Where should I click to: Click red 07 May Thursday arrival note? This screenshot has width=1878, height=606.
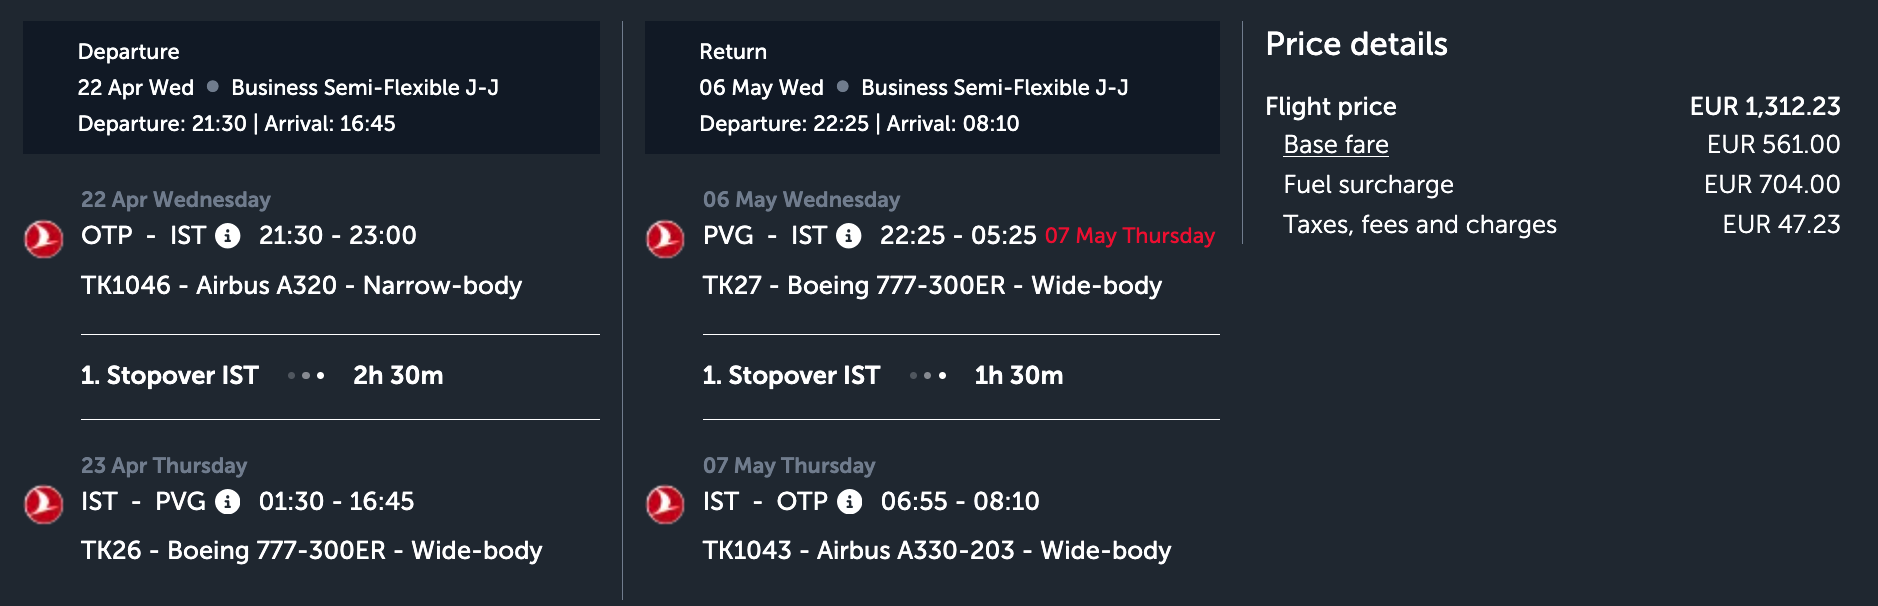[x=1129, y=236]
